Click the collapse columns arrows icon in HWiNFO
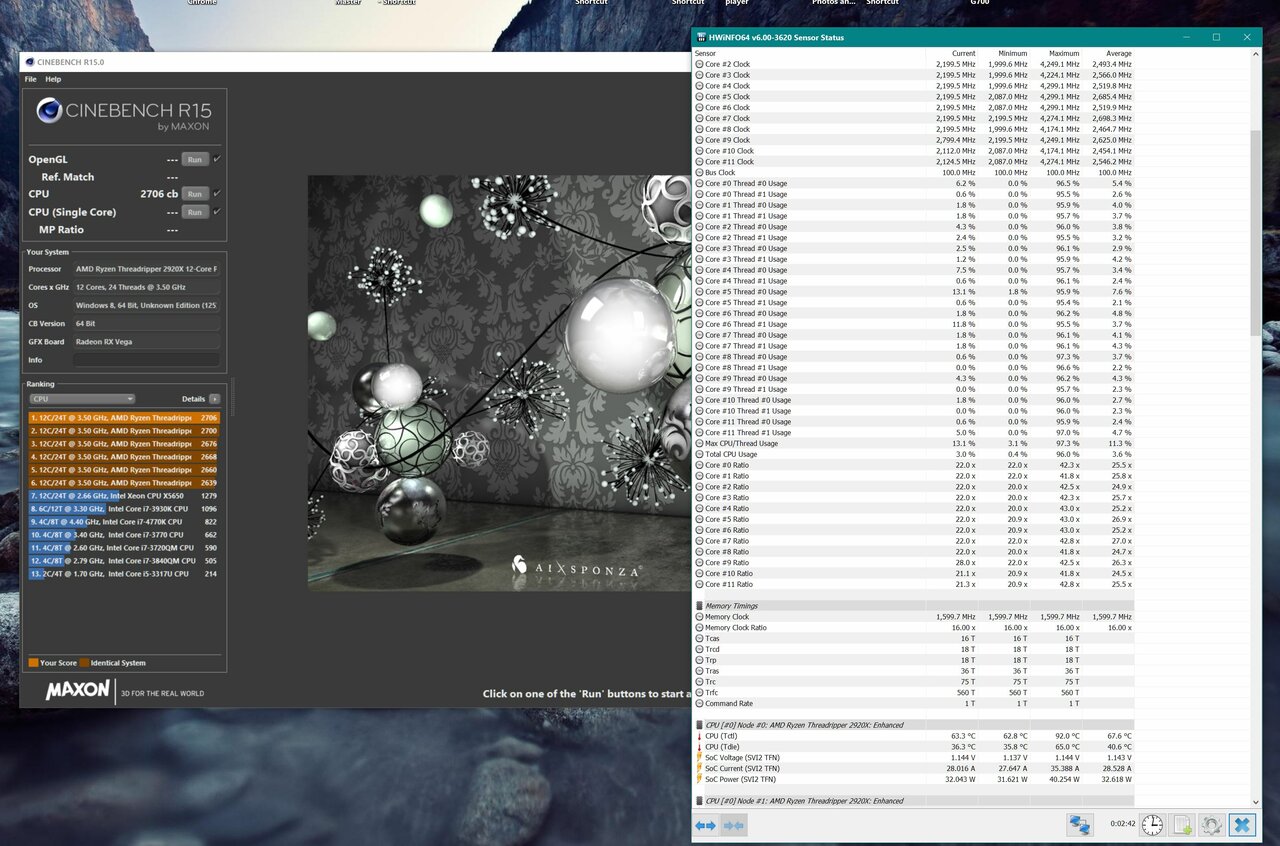This screenshot has width=1280, height=846. [734, 825]
